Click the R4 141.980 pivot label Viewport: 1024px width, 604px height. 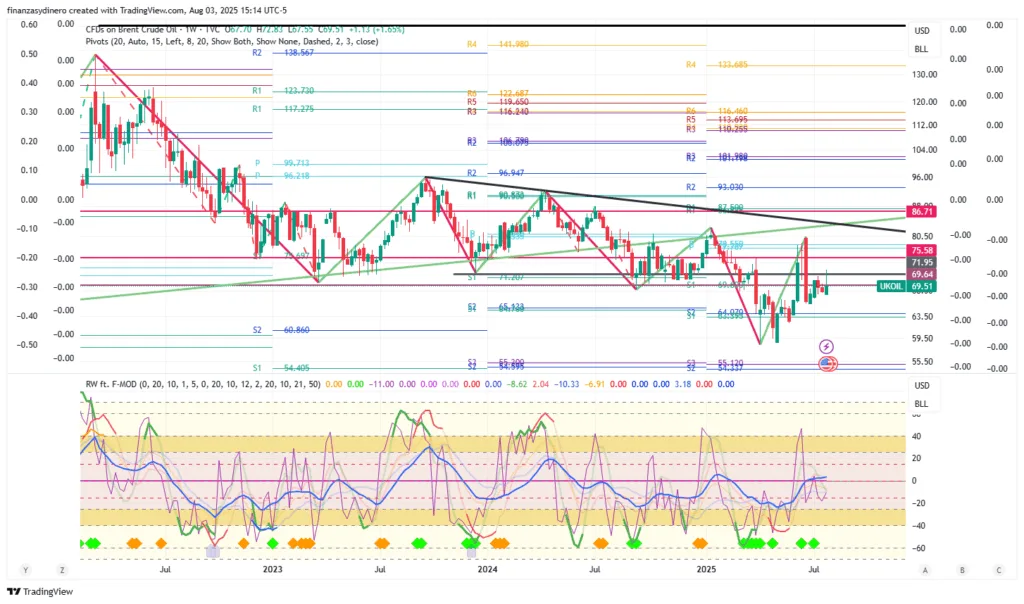[x=498, y=44]
